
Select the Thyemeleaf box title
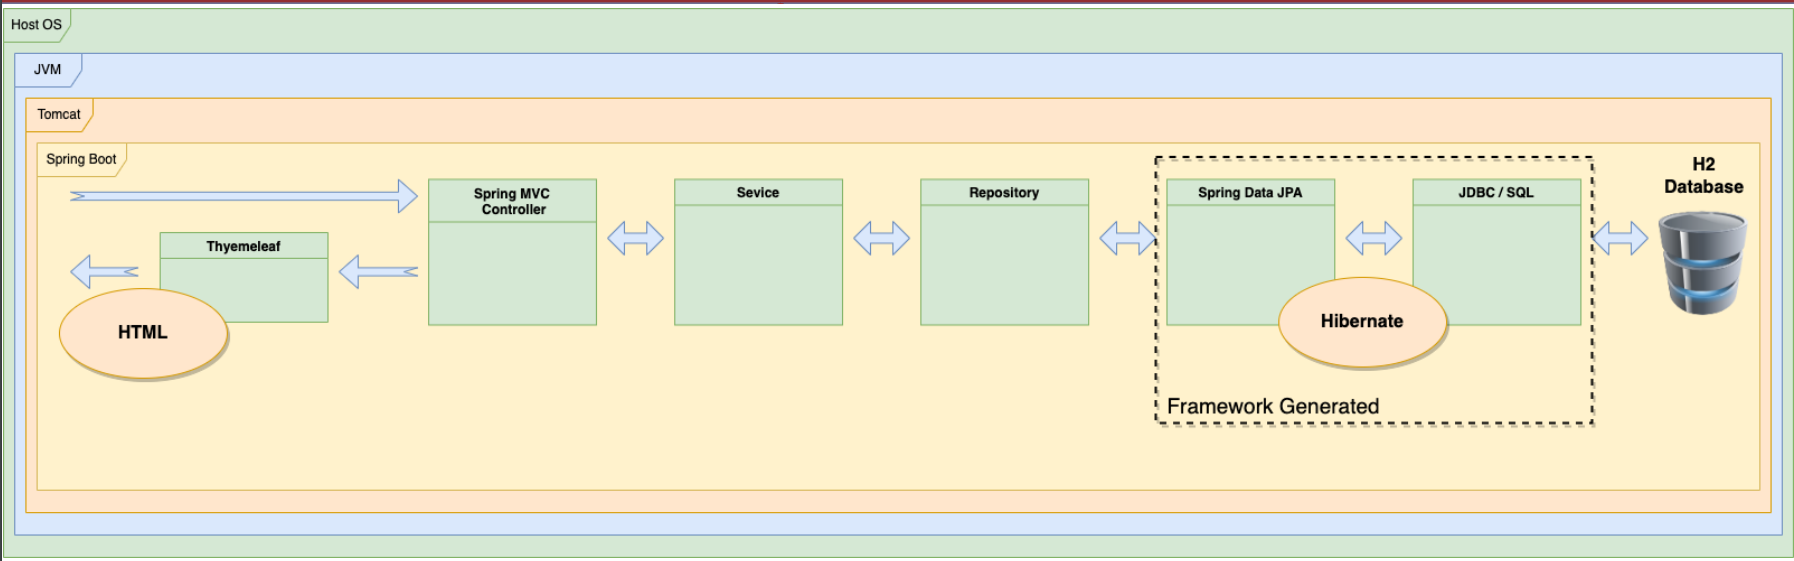pos(243,246)
